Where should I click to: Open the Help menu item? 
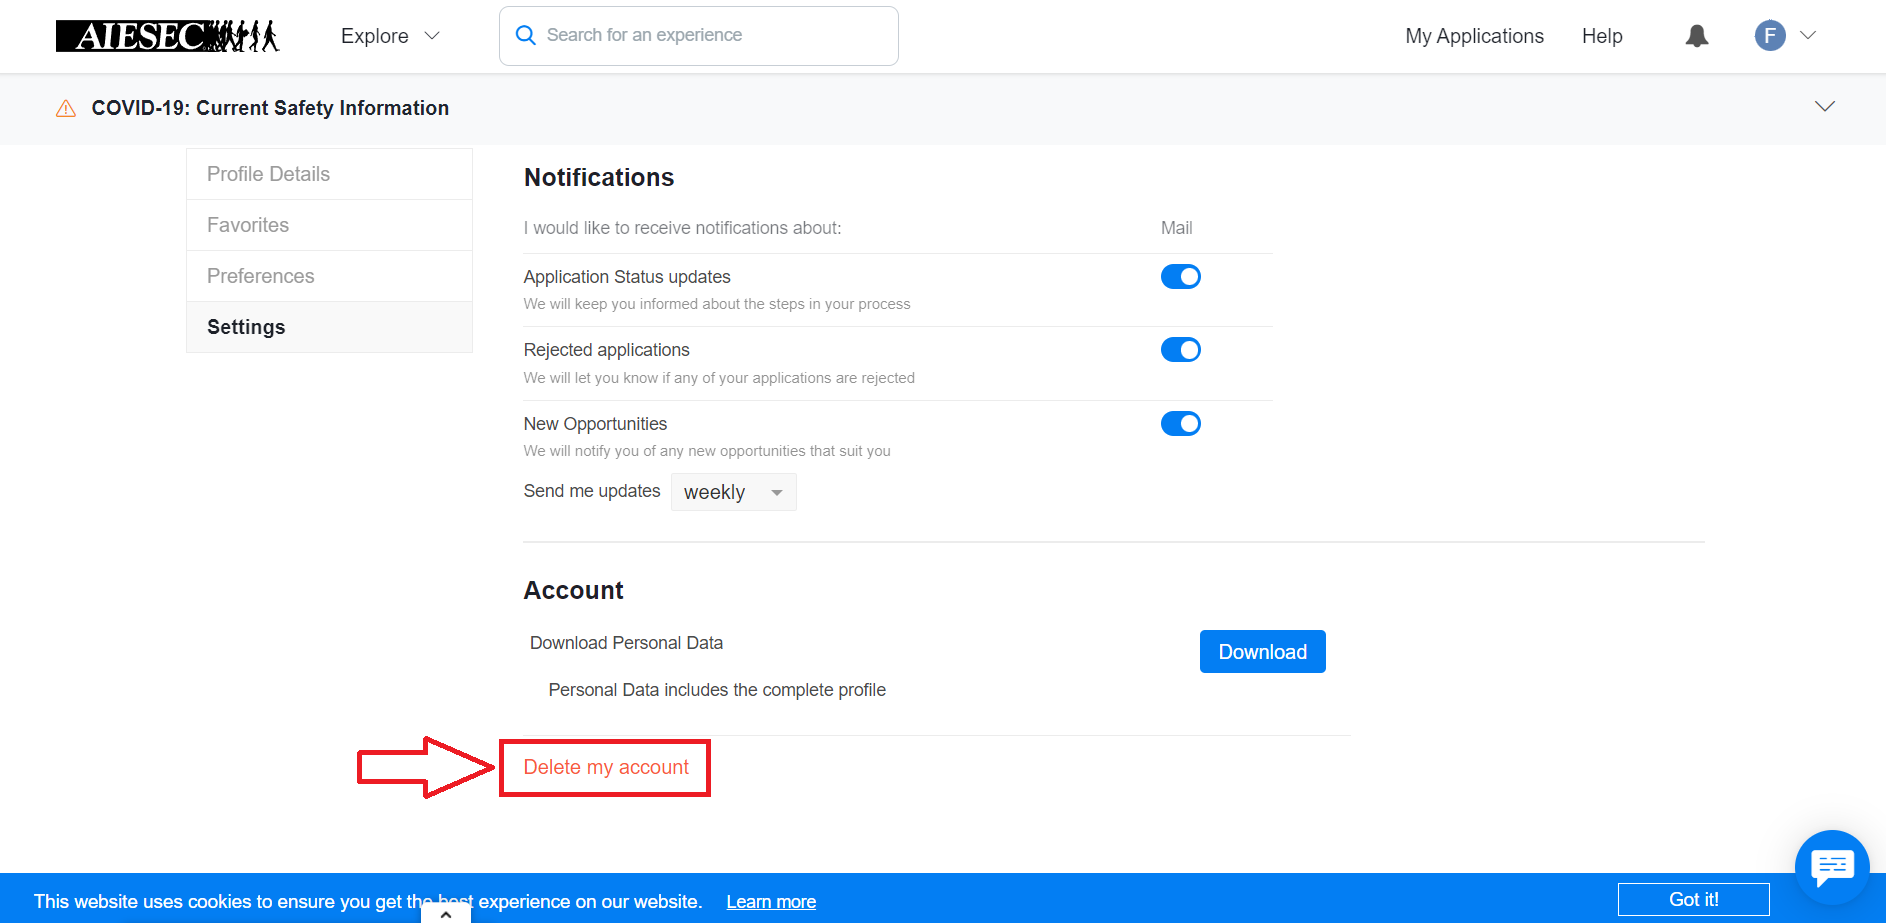pos(1602,36)
